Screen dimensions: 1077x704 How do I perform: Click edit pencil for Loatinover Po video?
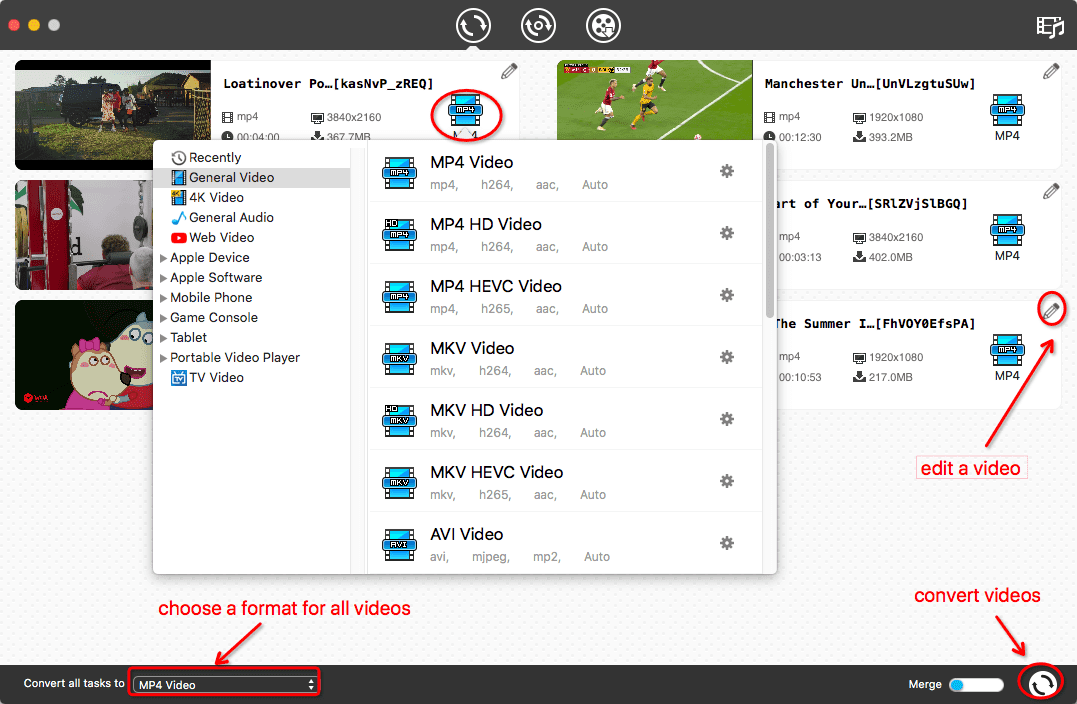point(509,71)
